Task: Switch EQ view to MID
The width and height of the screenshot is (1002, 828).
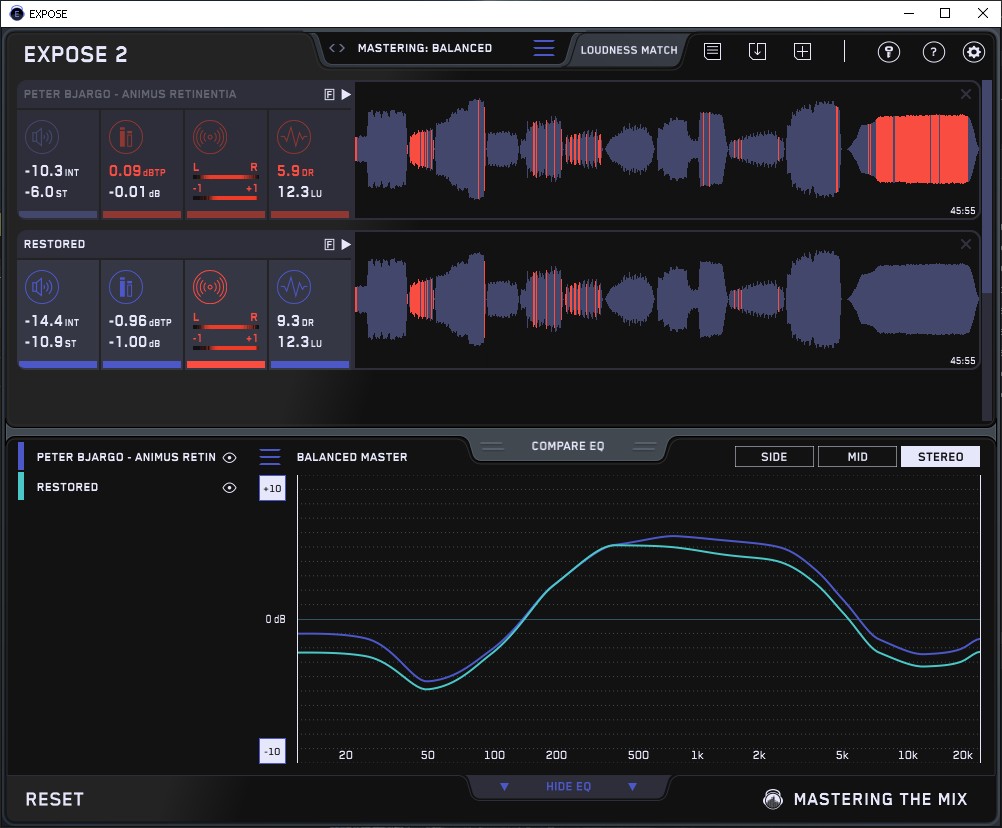Action: pyautogui.click(x=857, y=457)
